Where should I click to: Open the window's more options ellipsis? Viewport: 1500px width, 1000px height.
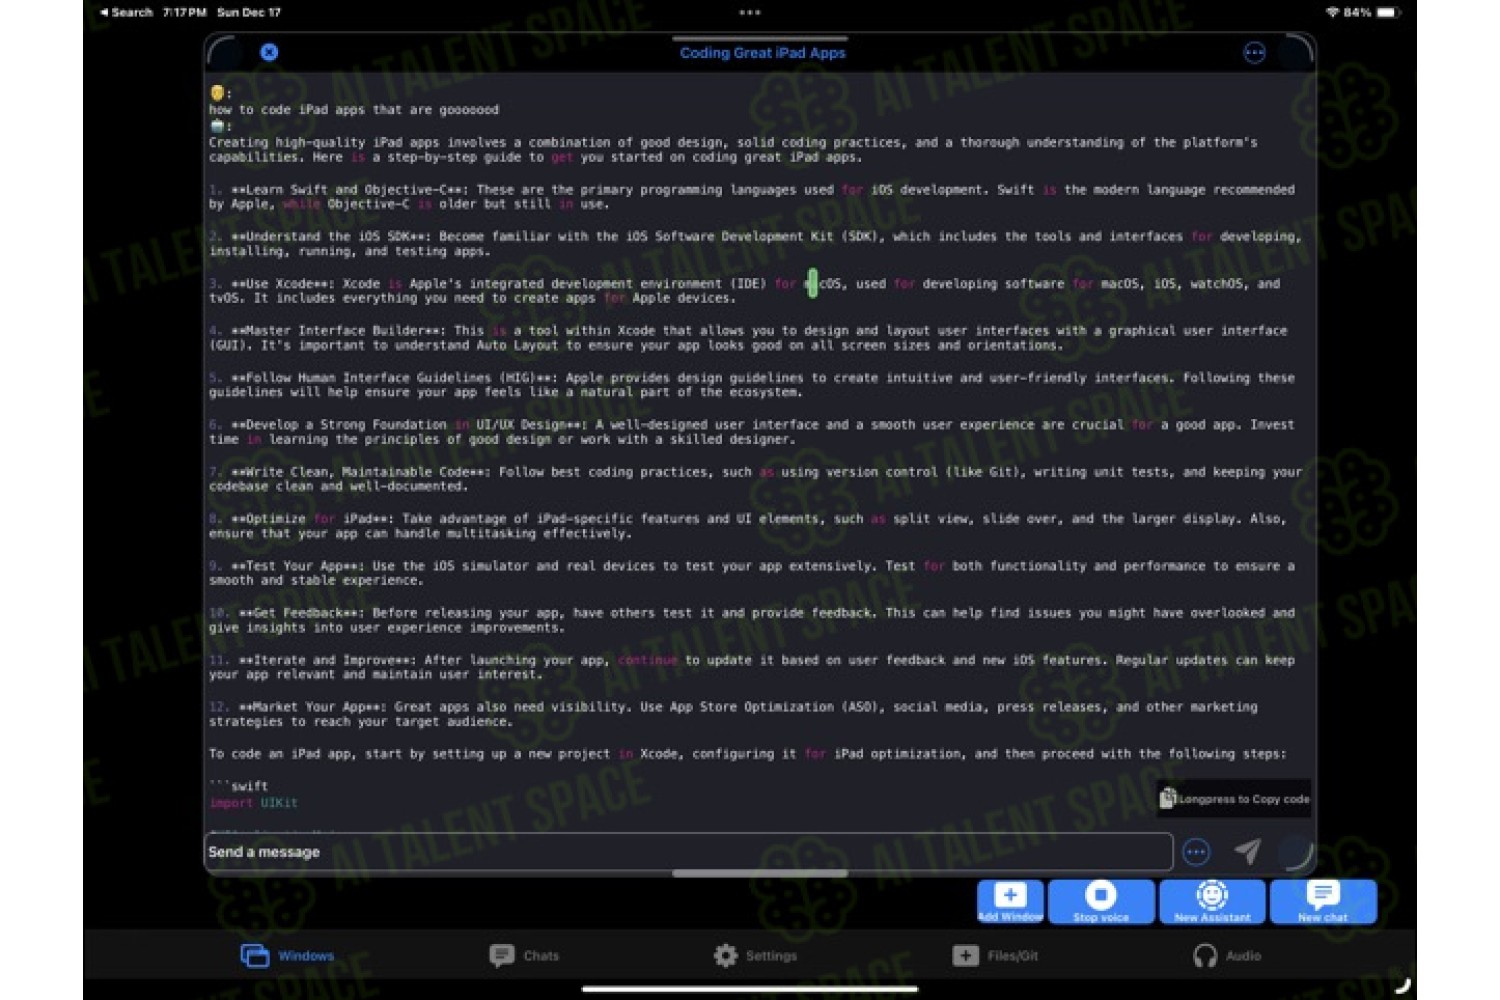[x=1254, y=53]
